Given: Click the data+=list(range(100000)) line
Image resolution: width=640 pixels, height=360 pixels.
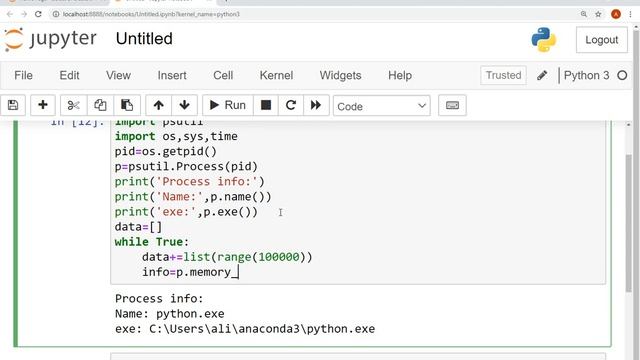Looking at the screenshot, I should pyautogui.click(x=227, y=257).
